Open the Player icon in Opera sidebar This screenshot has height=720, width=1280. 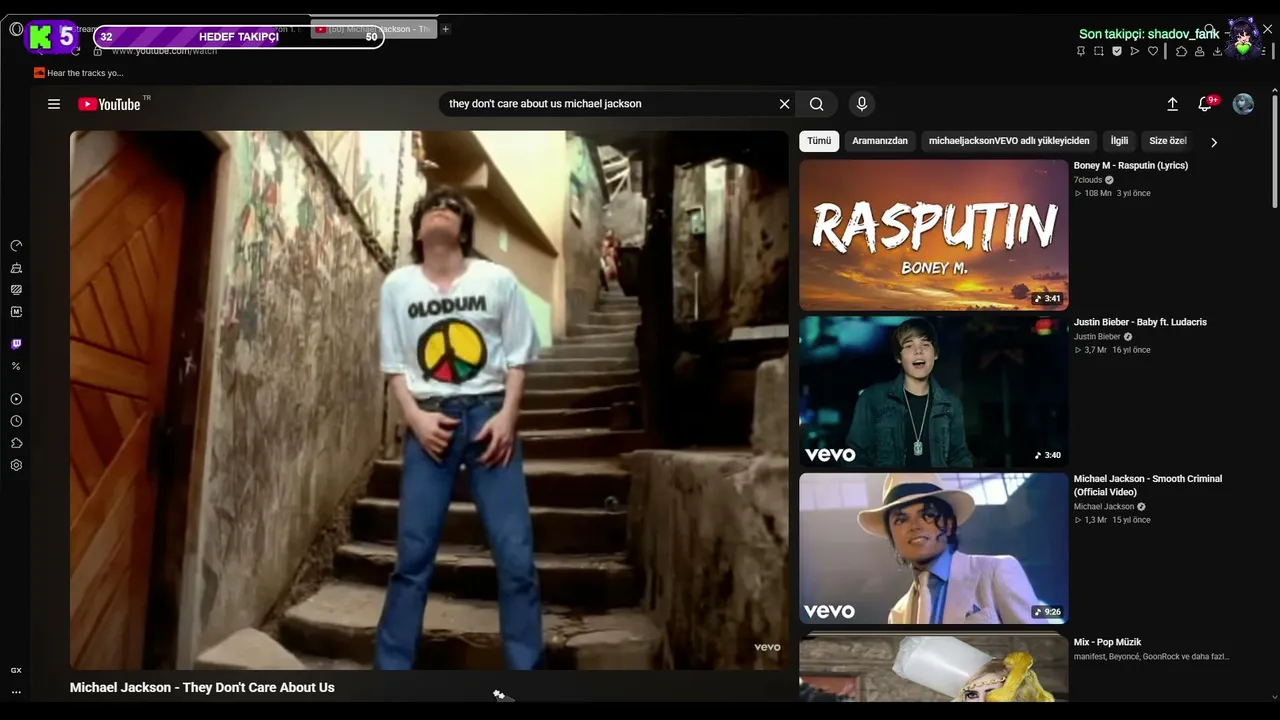point(16,399)
